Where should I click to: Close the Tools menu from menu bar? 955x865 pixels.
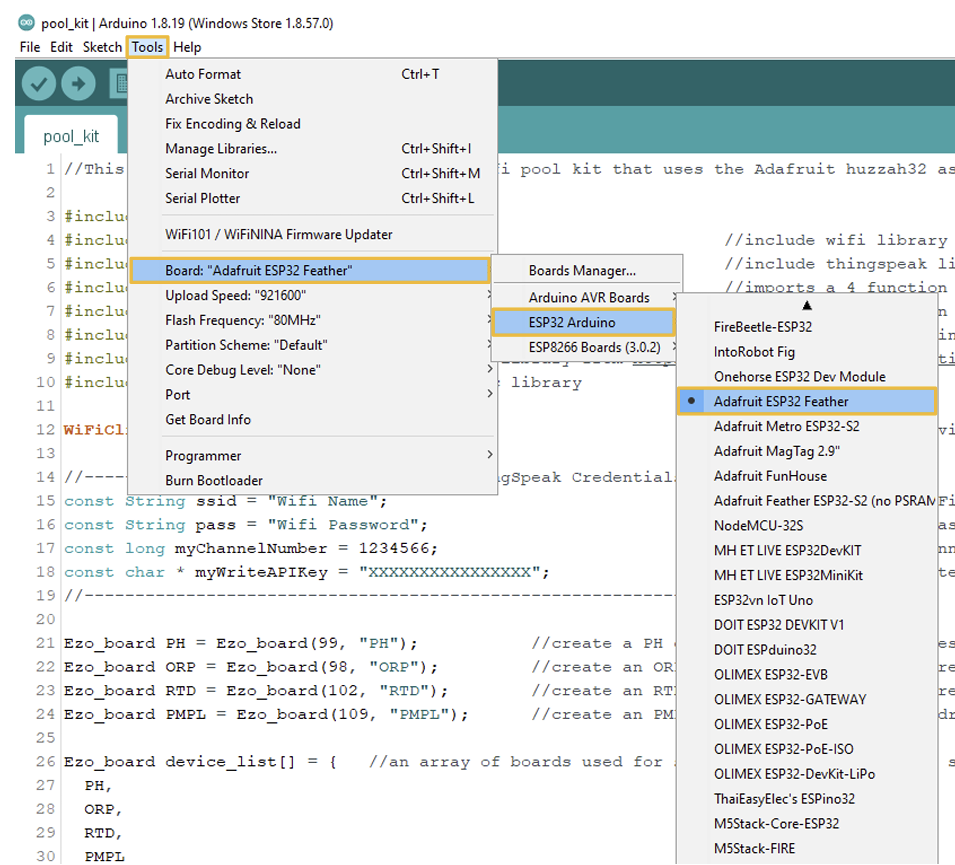tap(147, 47)
